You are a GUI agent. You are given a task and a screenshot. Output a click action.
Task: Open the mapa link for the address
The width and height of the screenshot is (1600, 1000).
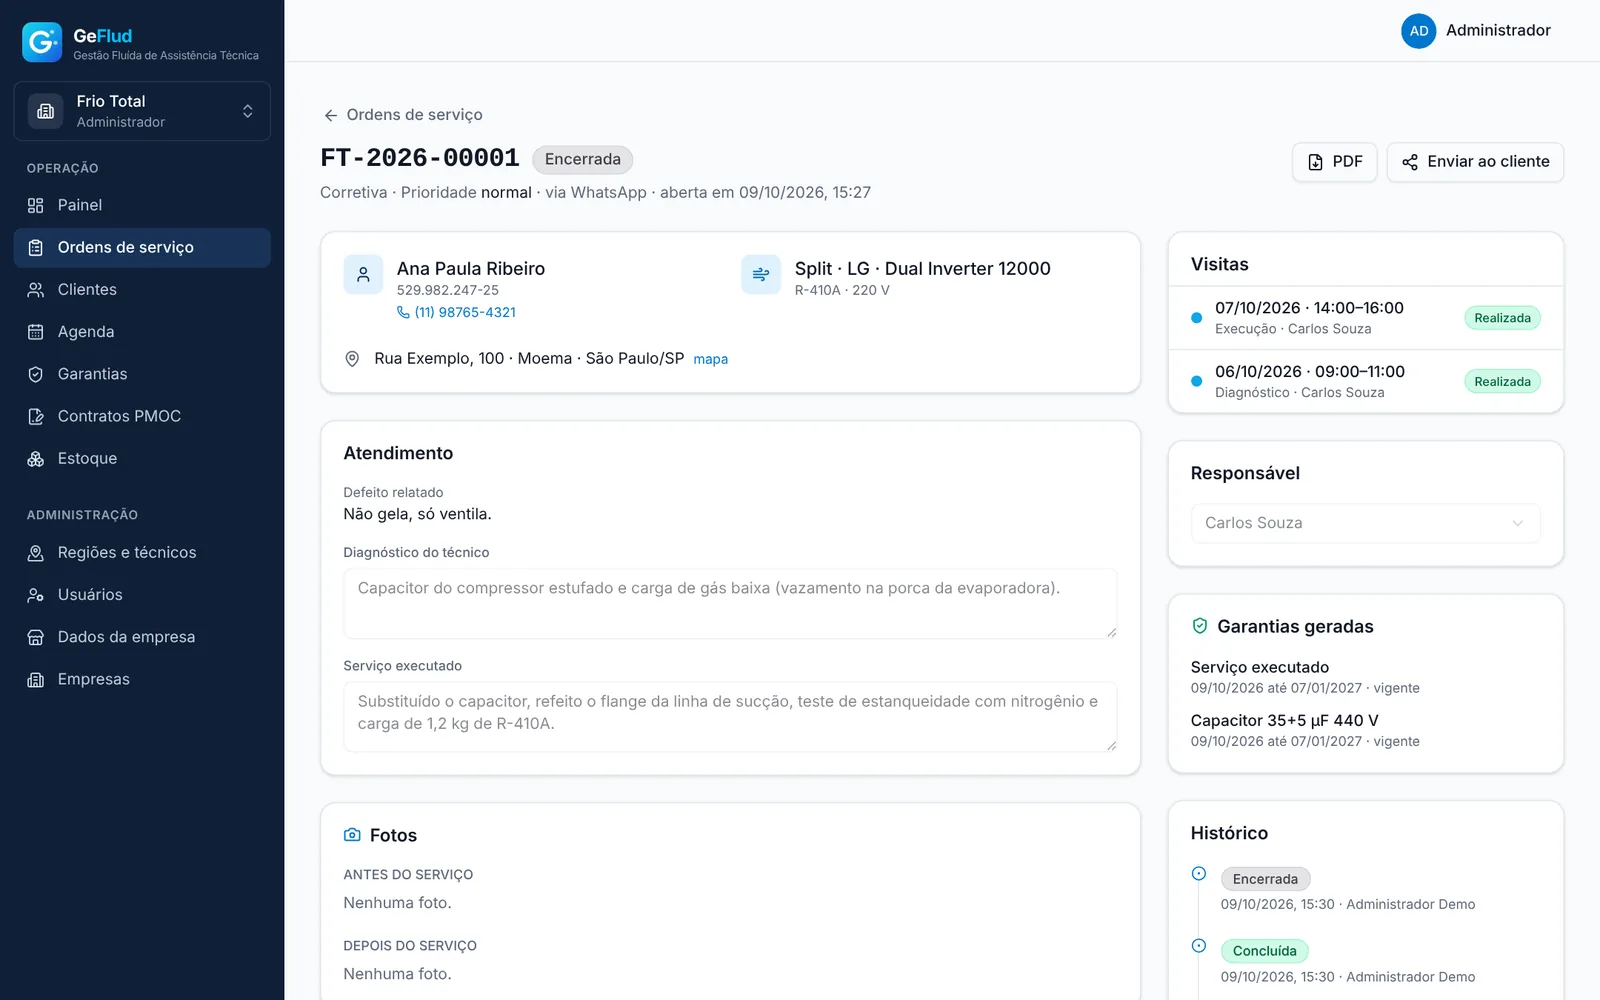[711, 359]
